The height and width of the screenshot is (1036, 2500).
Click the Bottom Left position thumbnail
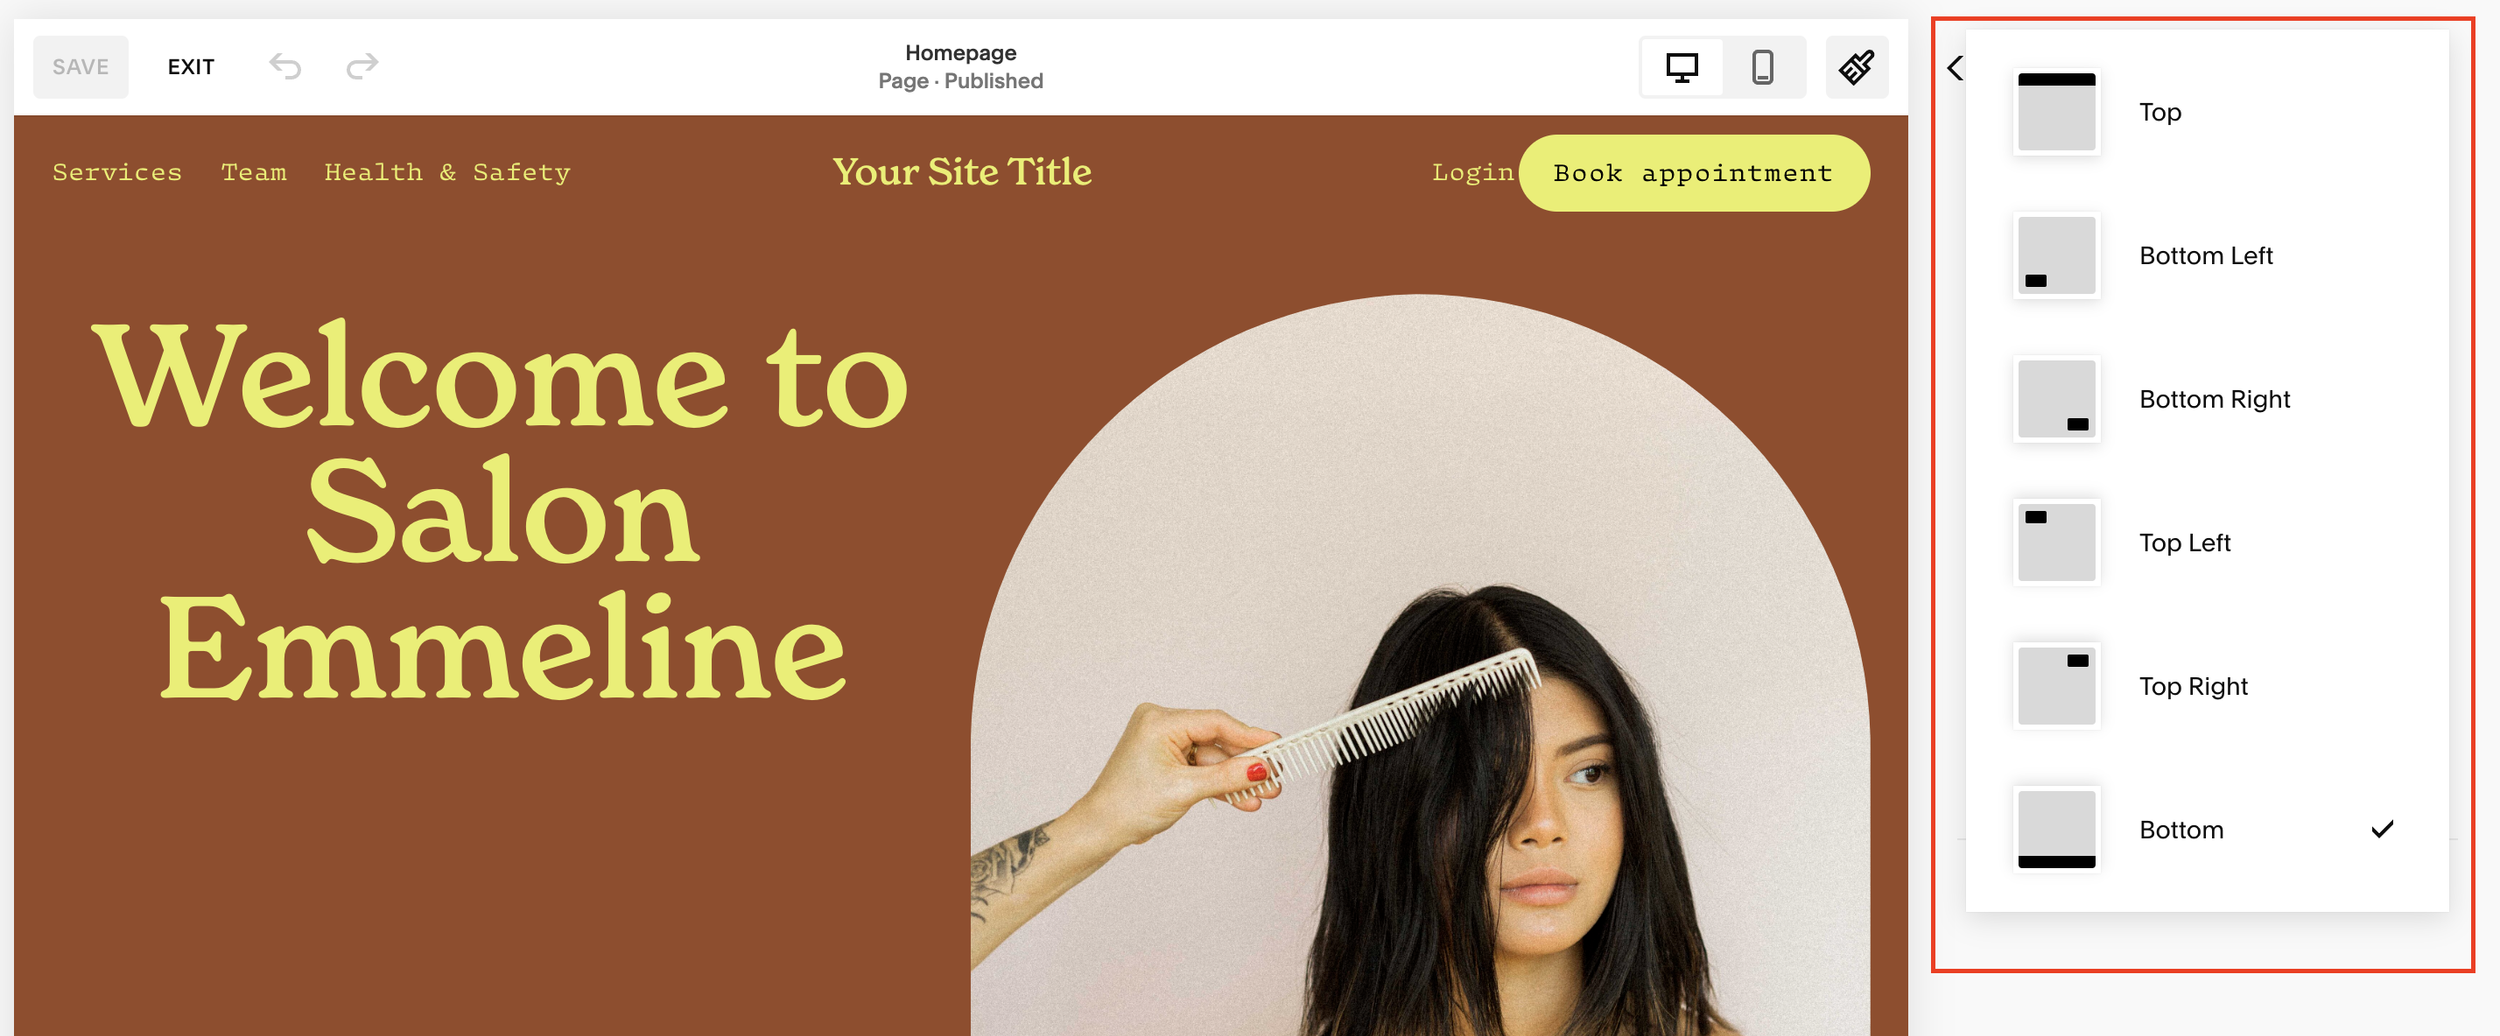tap(2056, 256)
